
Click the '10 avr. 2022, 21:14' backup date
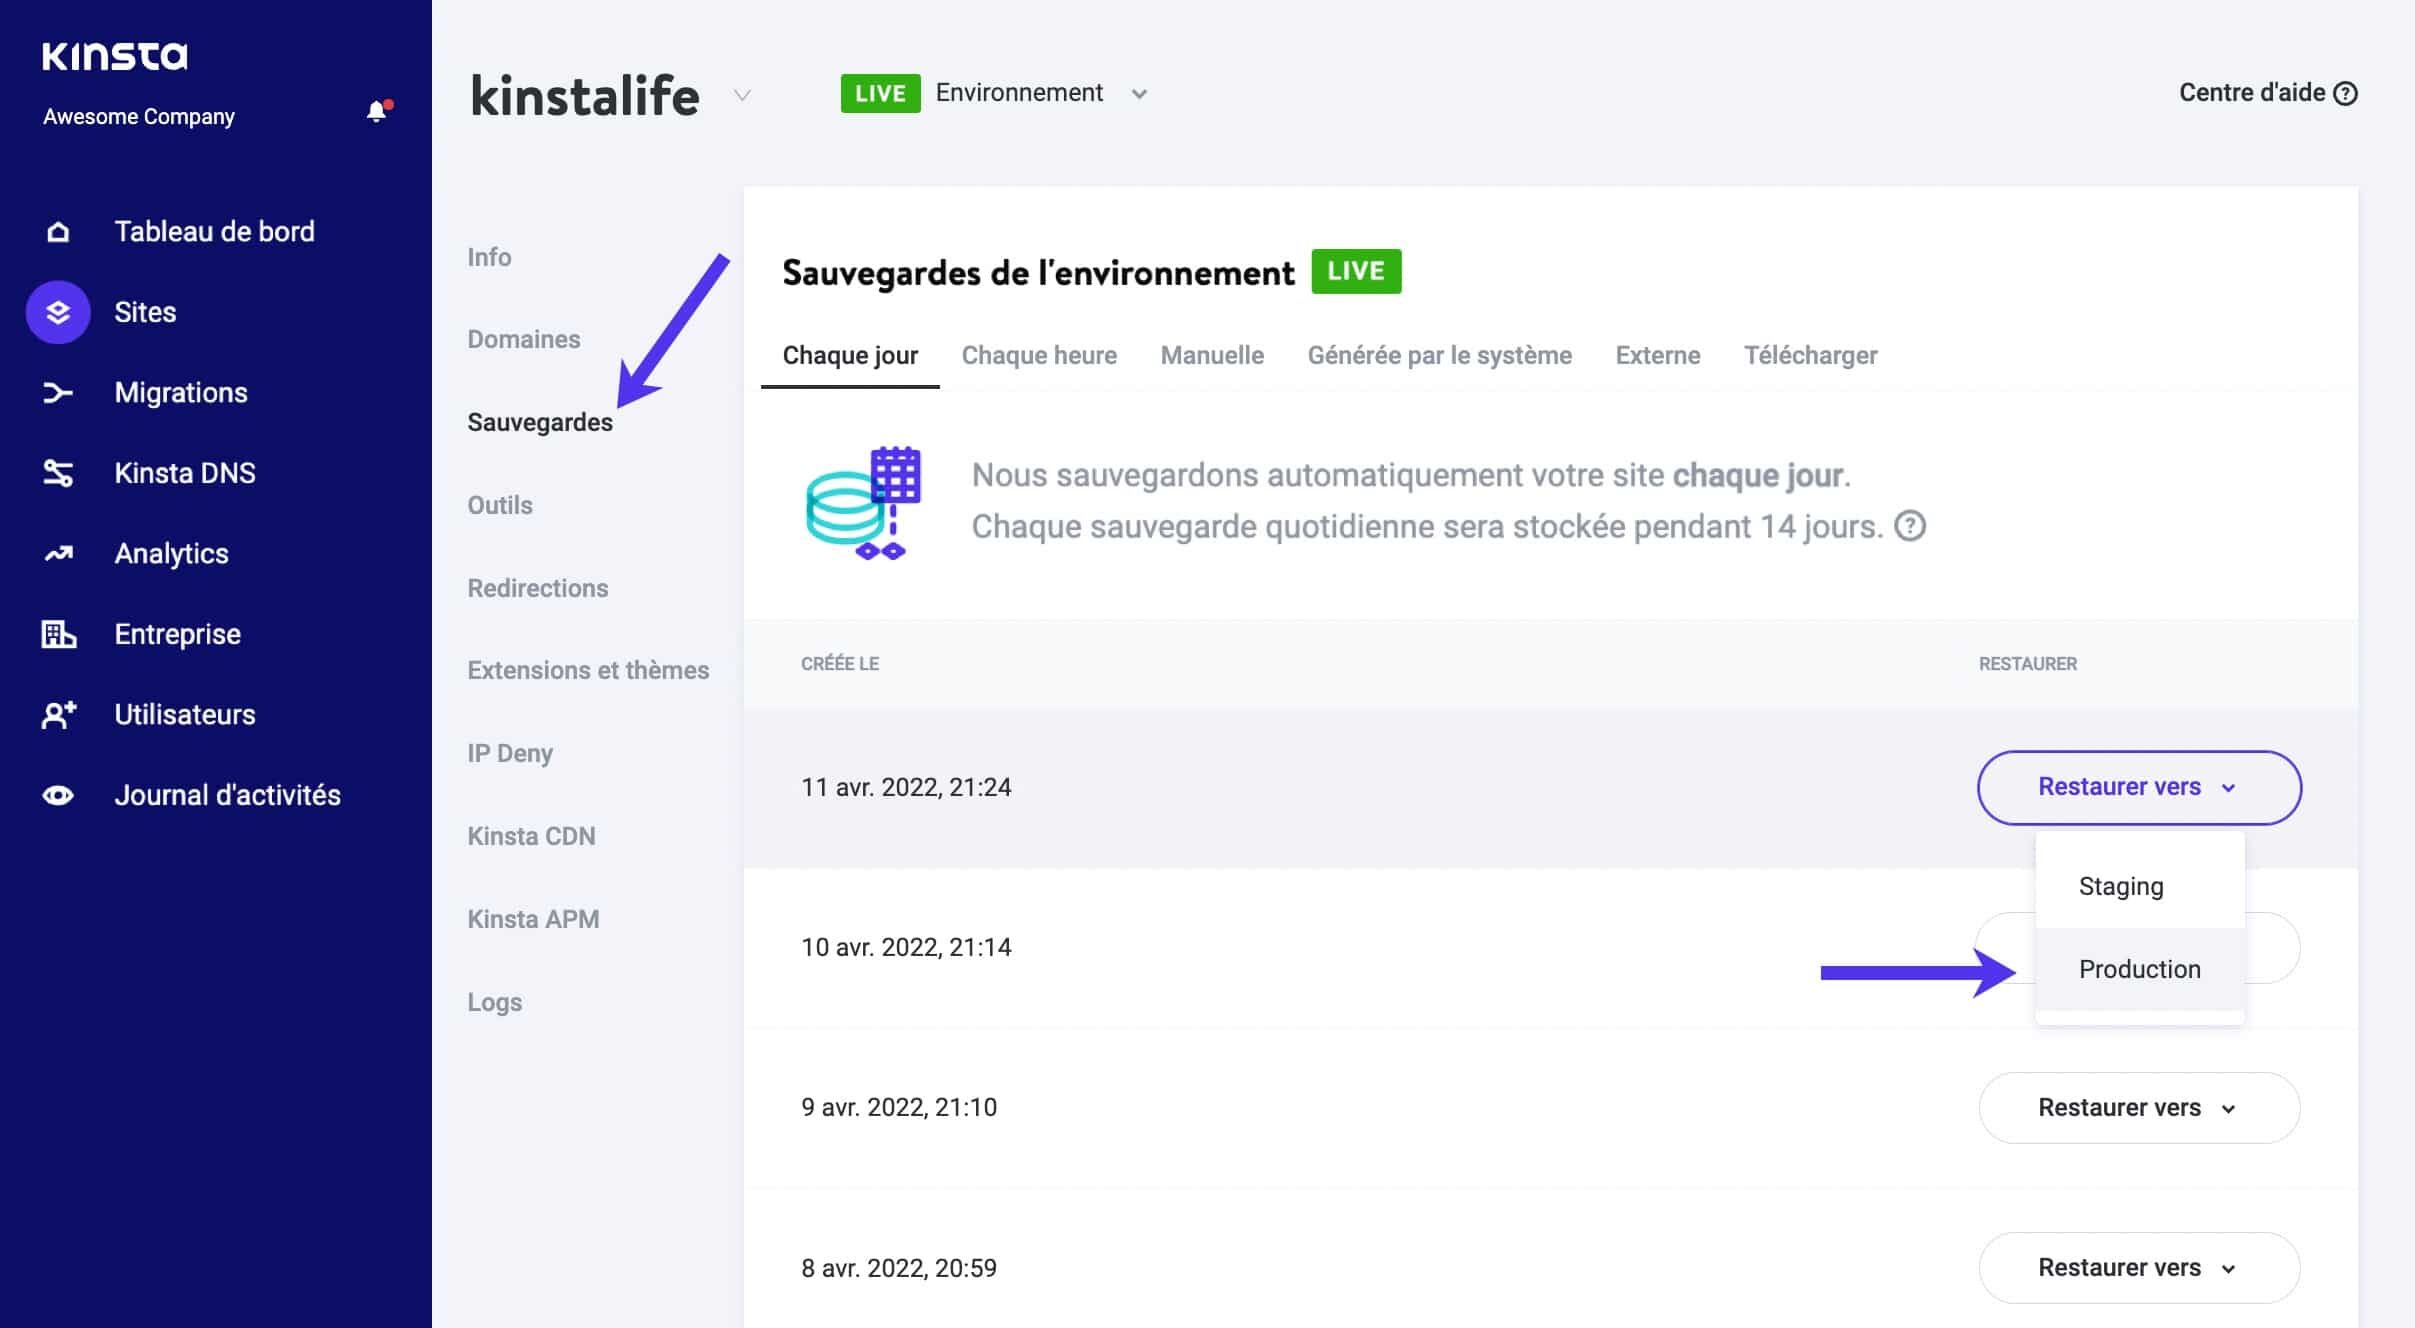click(906, 948)
